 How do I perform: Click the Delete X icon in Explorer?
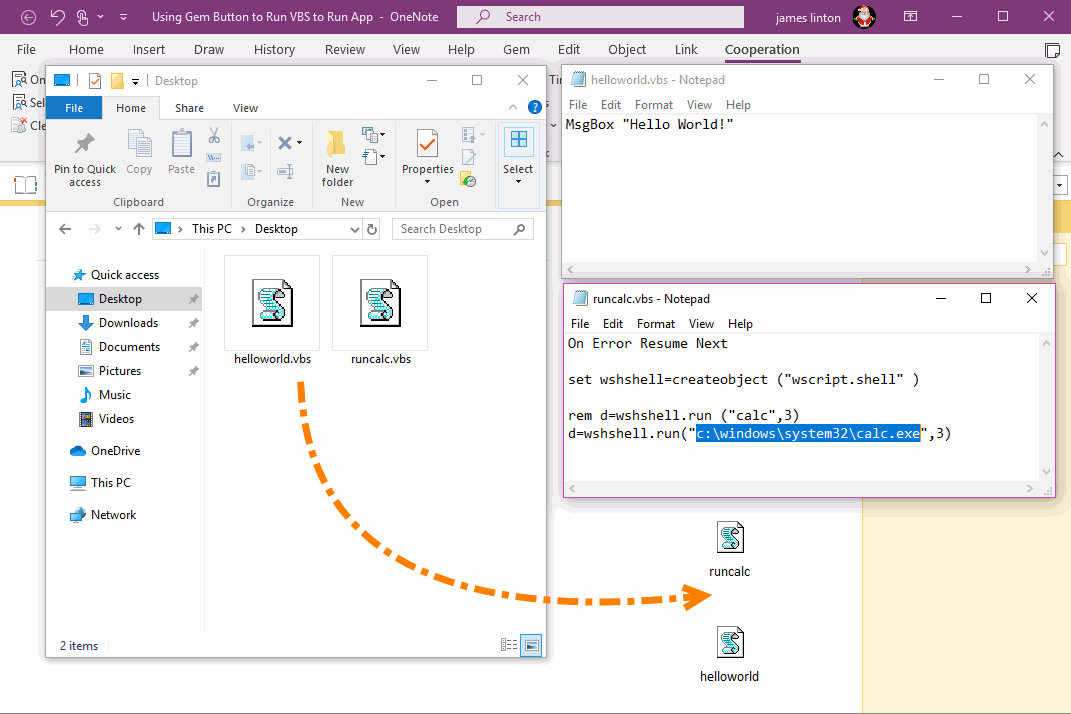[285, 143]
